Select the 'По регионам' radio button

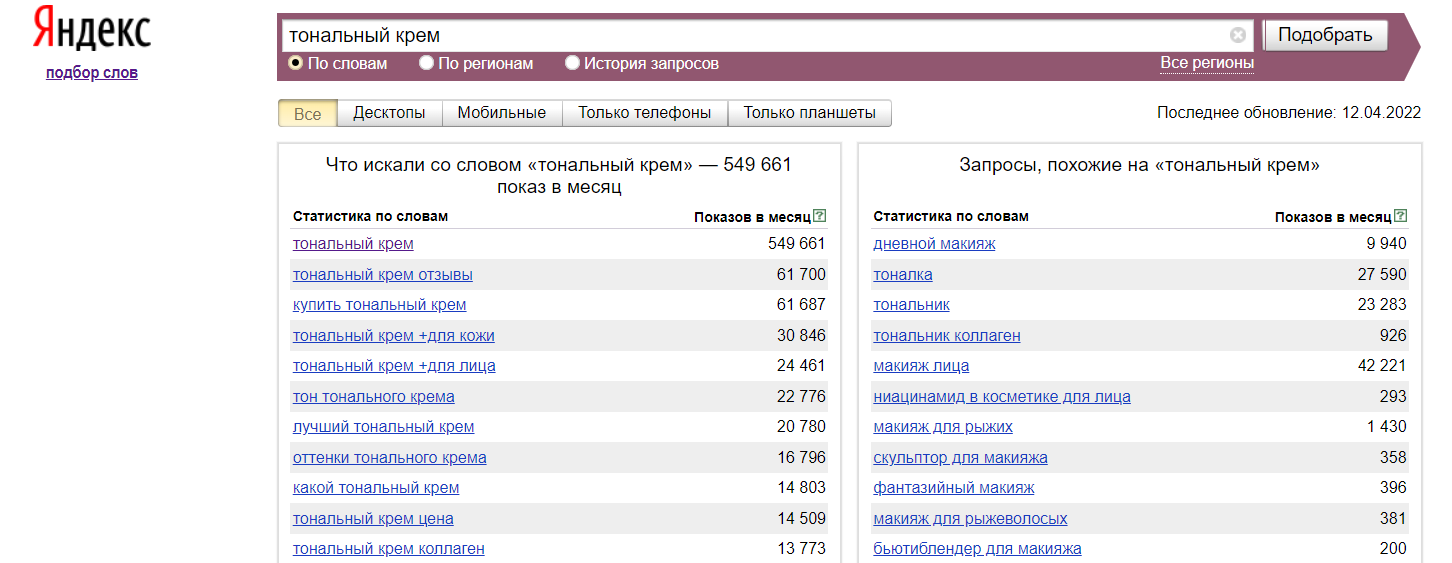[426, 63]
